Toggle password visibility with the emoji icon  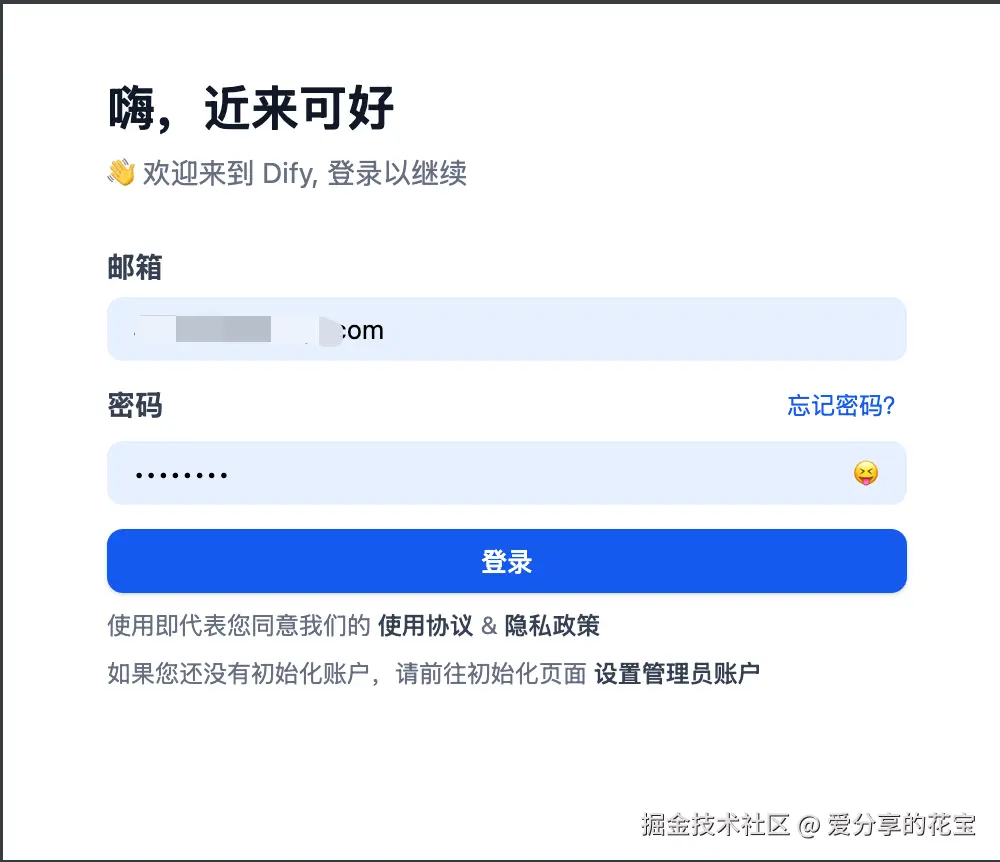tap(865, 473)
